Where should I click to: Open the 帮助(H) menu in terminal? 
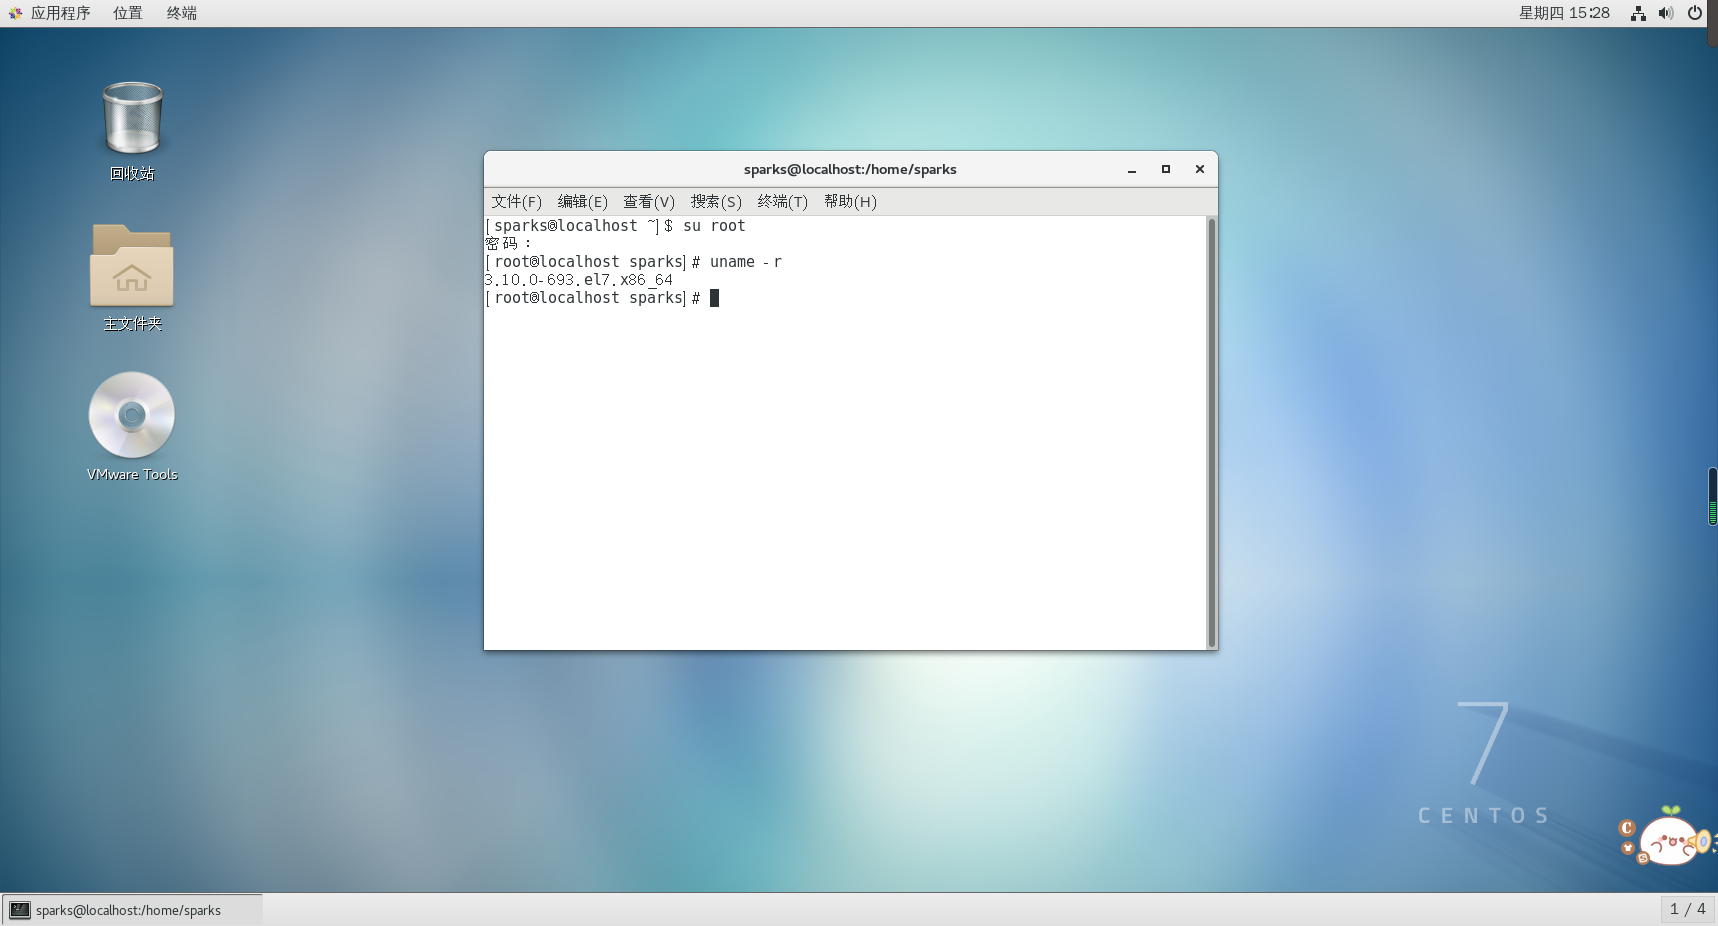click(850, 202)
